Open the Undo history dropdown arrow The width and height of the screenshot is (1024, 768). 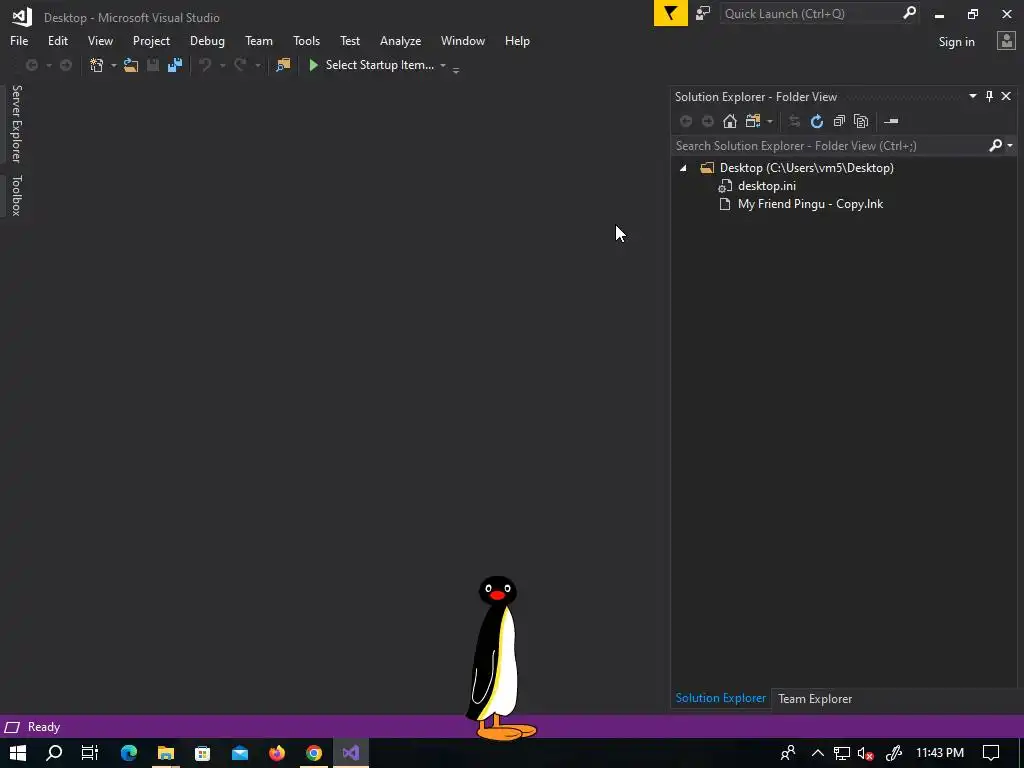223,65
